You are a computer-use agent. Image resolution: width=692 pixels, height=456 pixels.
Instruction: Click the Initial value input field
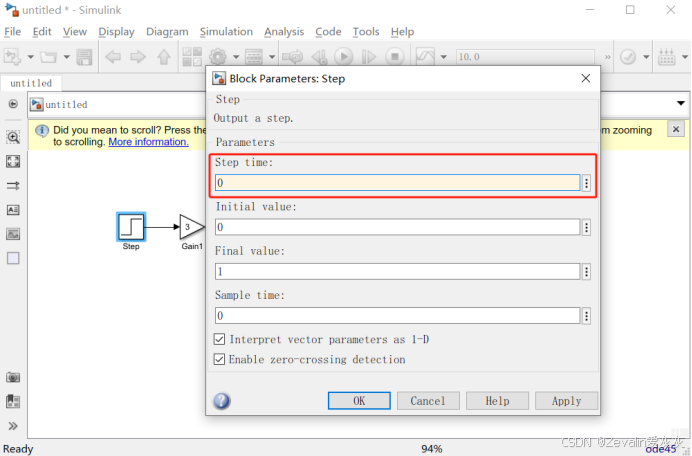tap(398, 227)
